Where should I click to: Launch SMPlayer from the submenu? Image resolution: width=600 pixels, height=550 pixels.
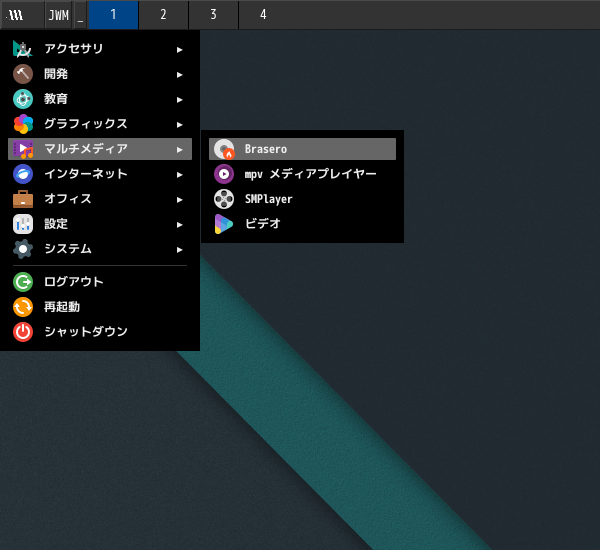[x=302, y=199]
